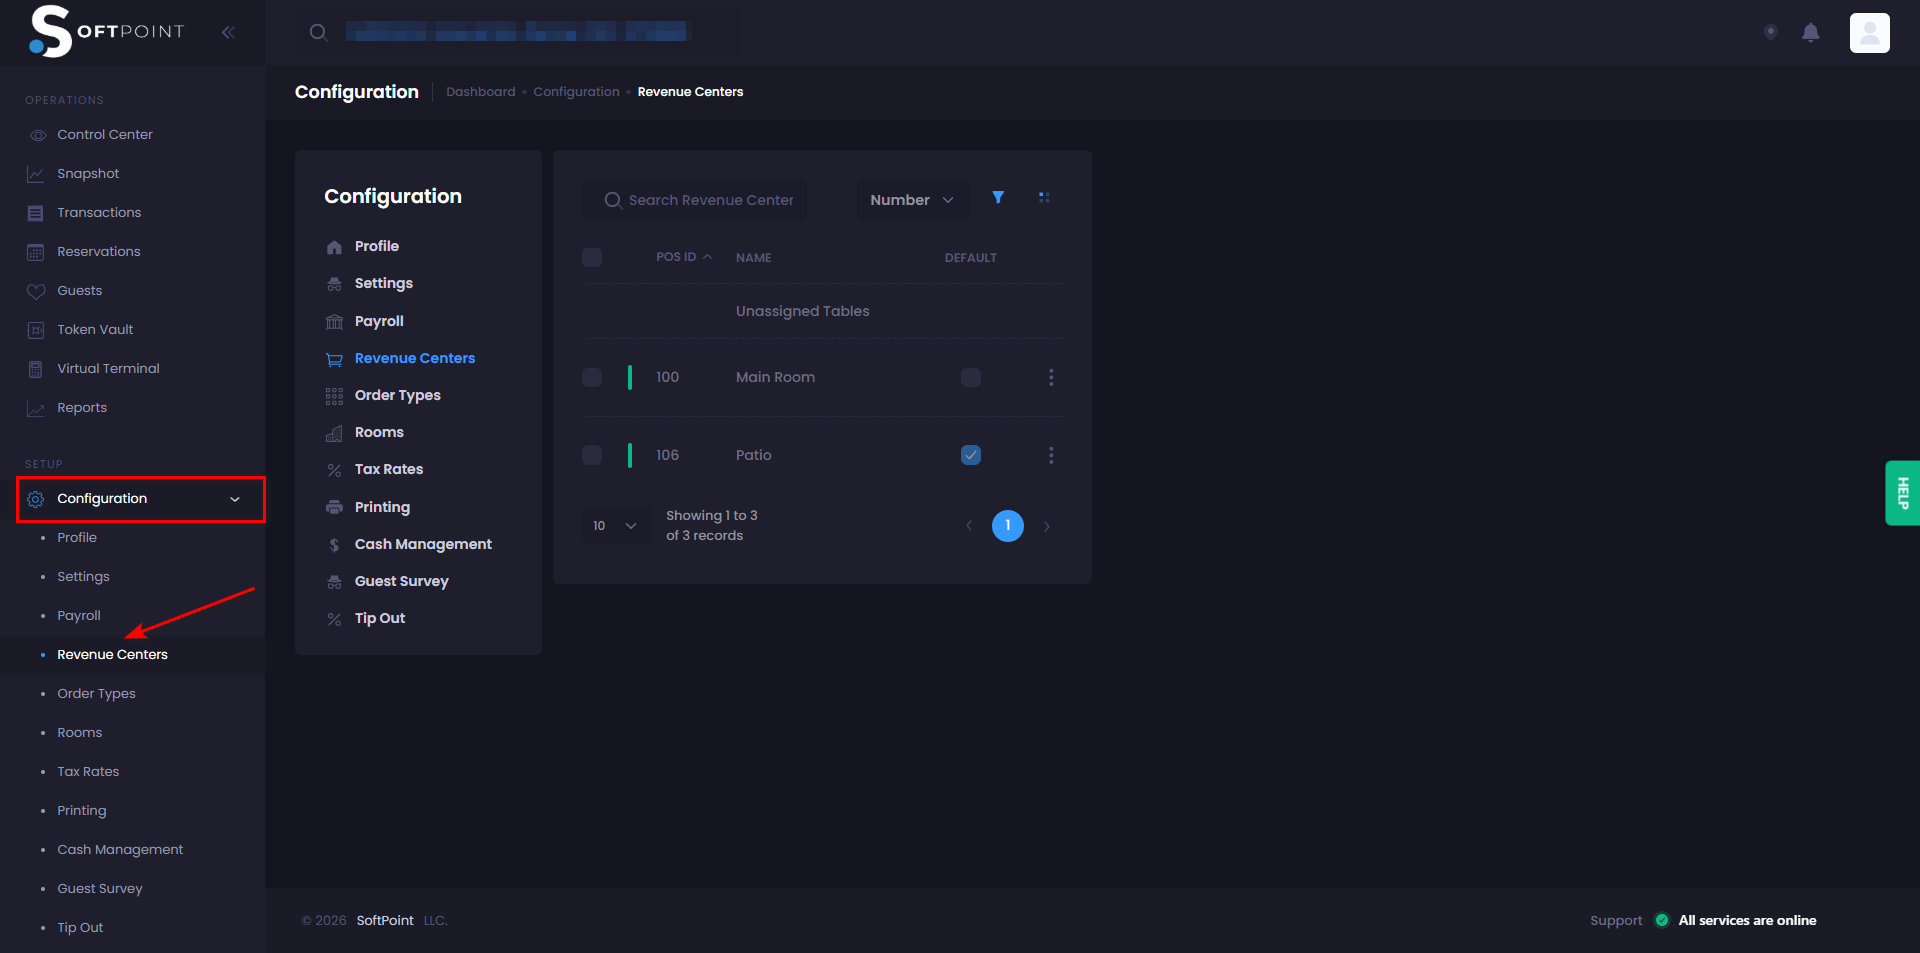
Task: Open the three-dot menu for Patio
Action: [1050, 455]
